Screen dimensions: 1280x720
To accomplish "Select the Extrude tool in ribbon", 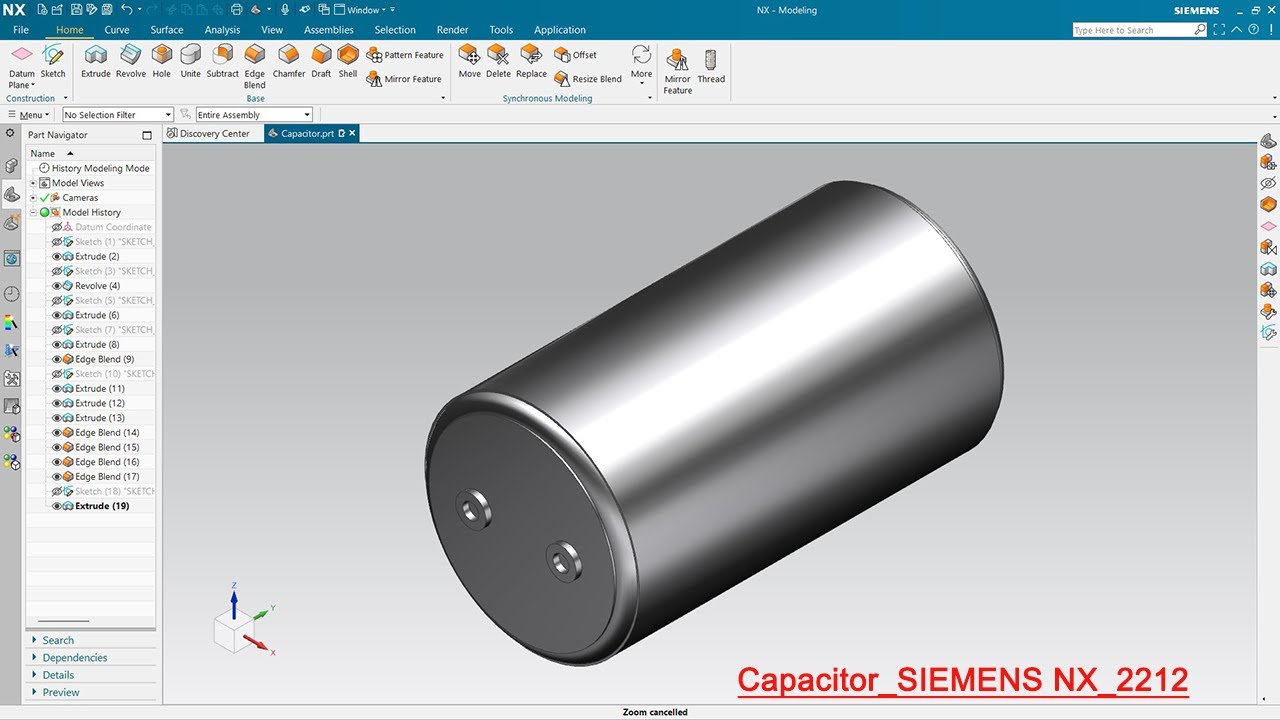I will tap(96, 61).
